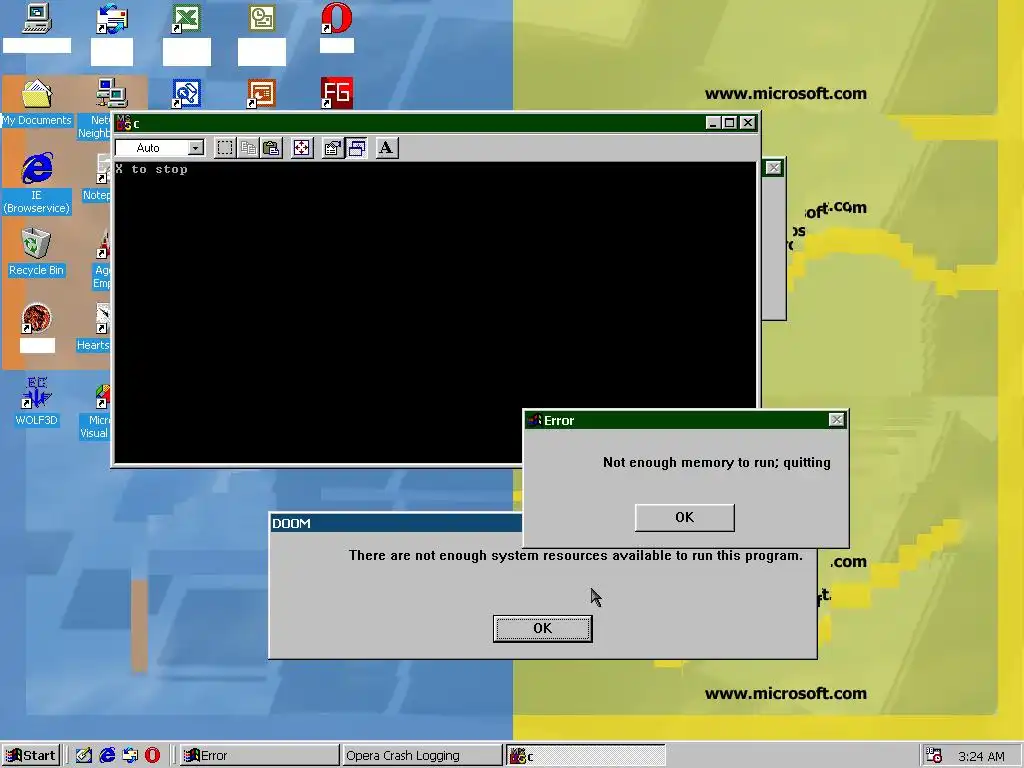The height and width of the screenshot is (768, 1024).
Task: Launch the Excel desktop shortcut
Action: 186,18
